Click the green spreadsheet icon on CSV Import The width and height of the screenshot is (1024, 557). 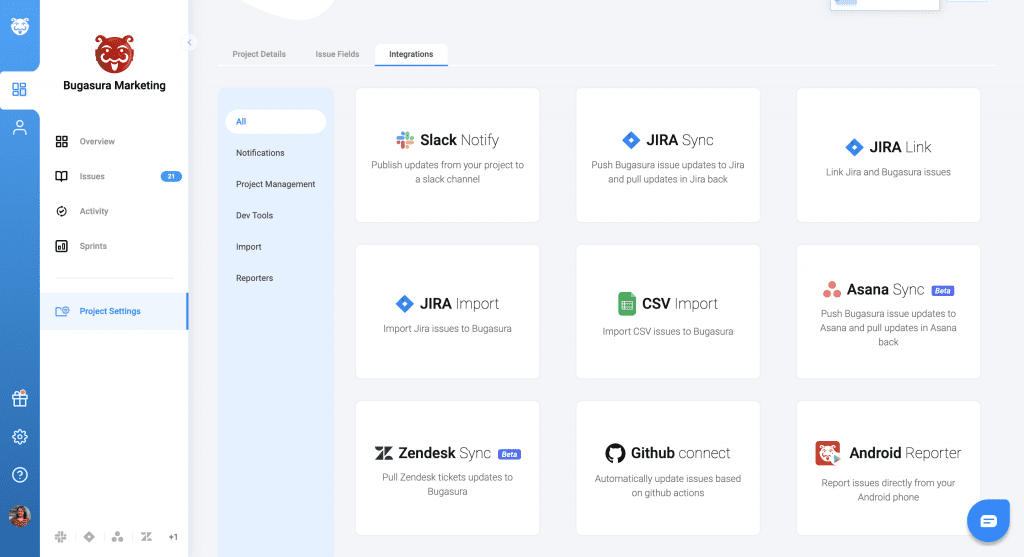(627, 304)
